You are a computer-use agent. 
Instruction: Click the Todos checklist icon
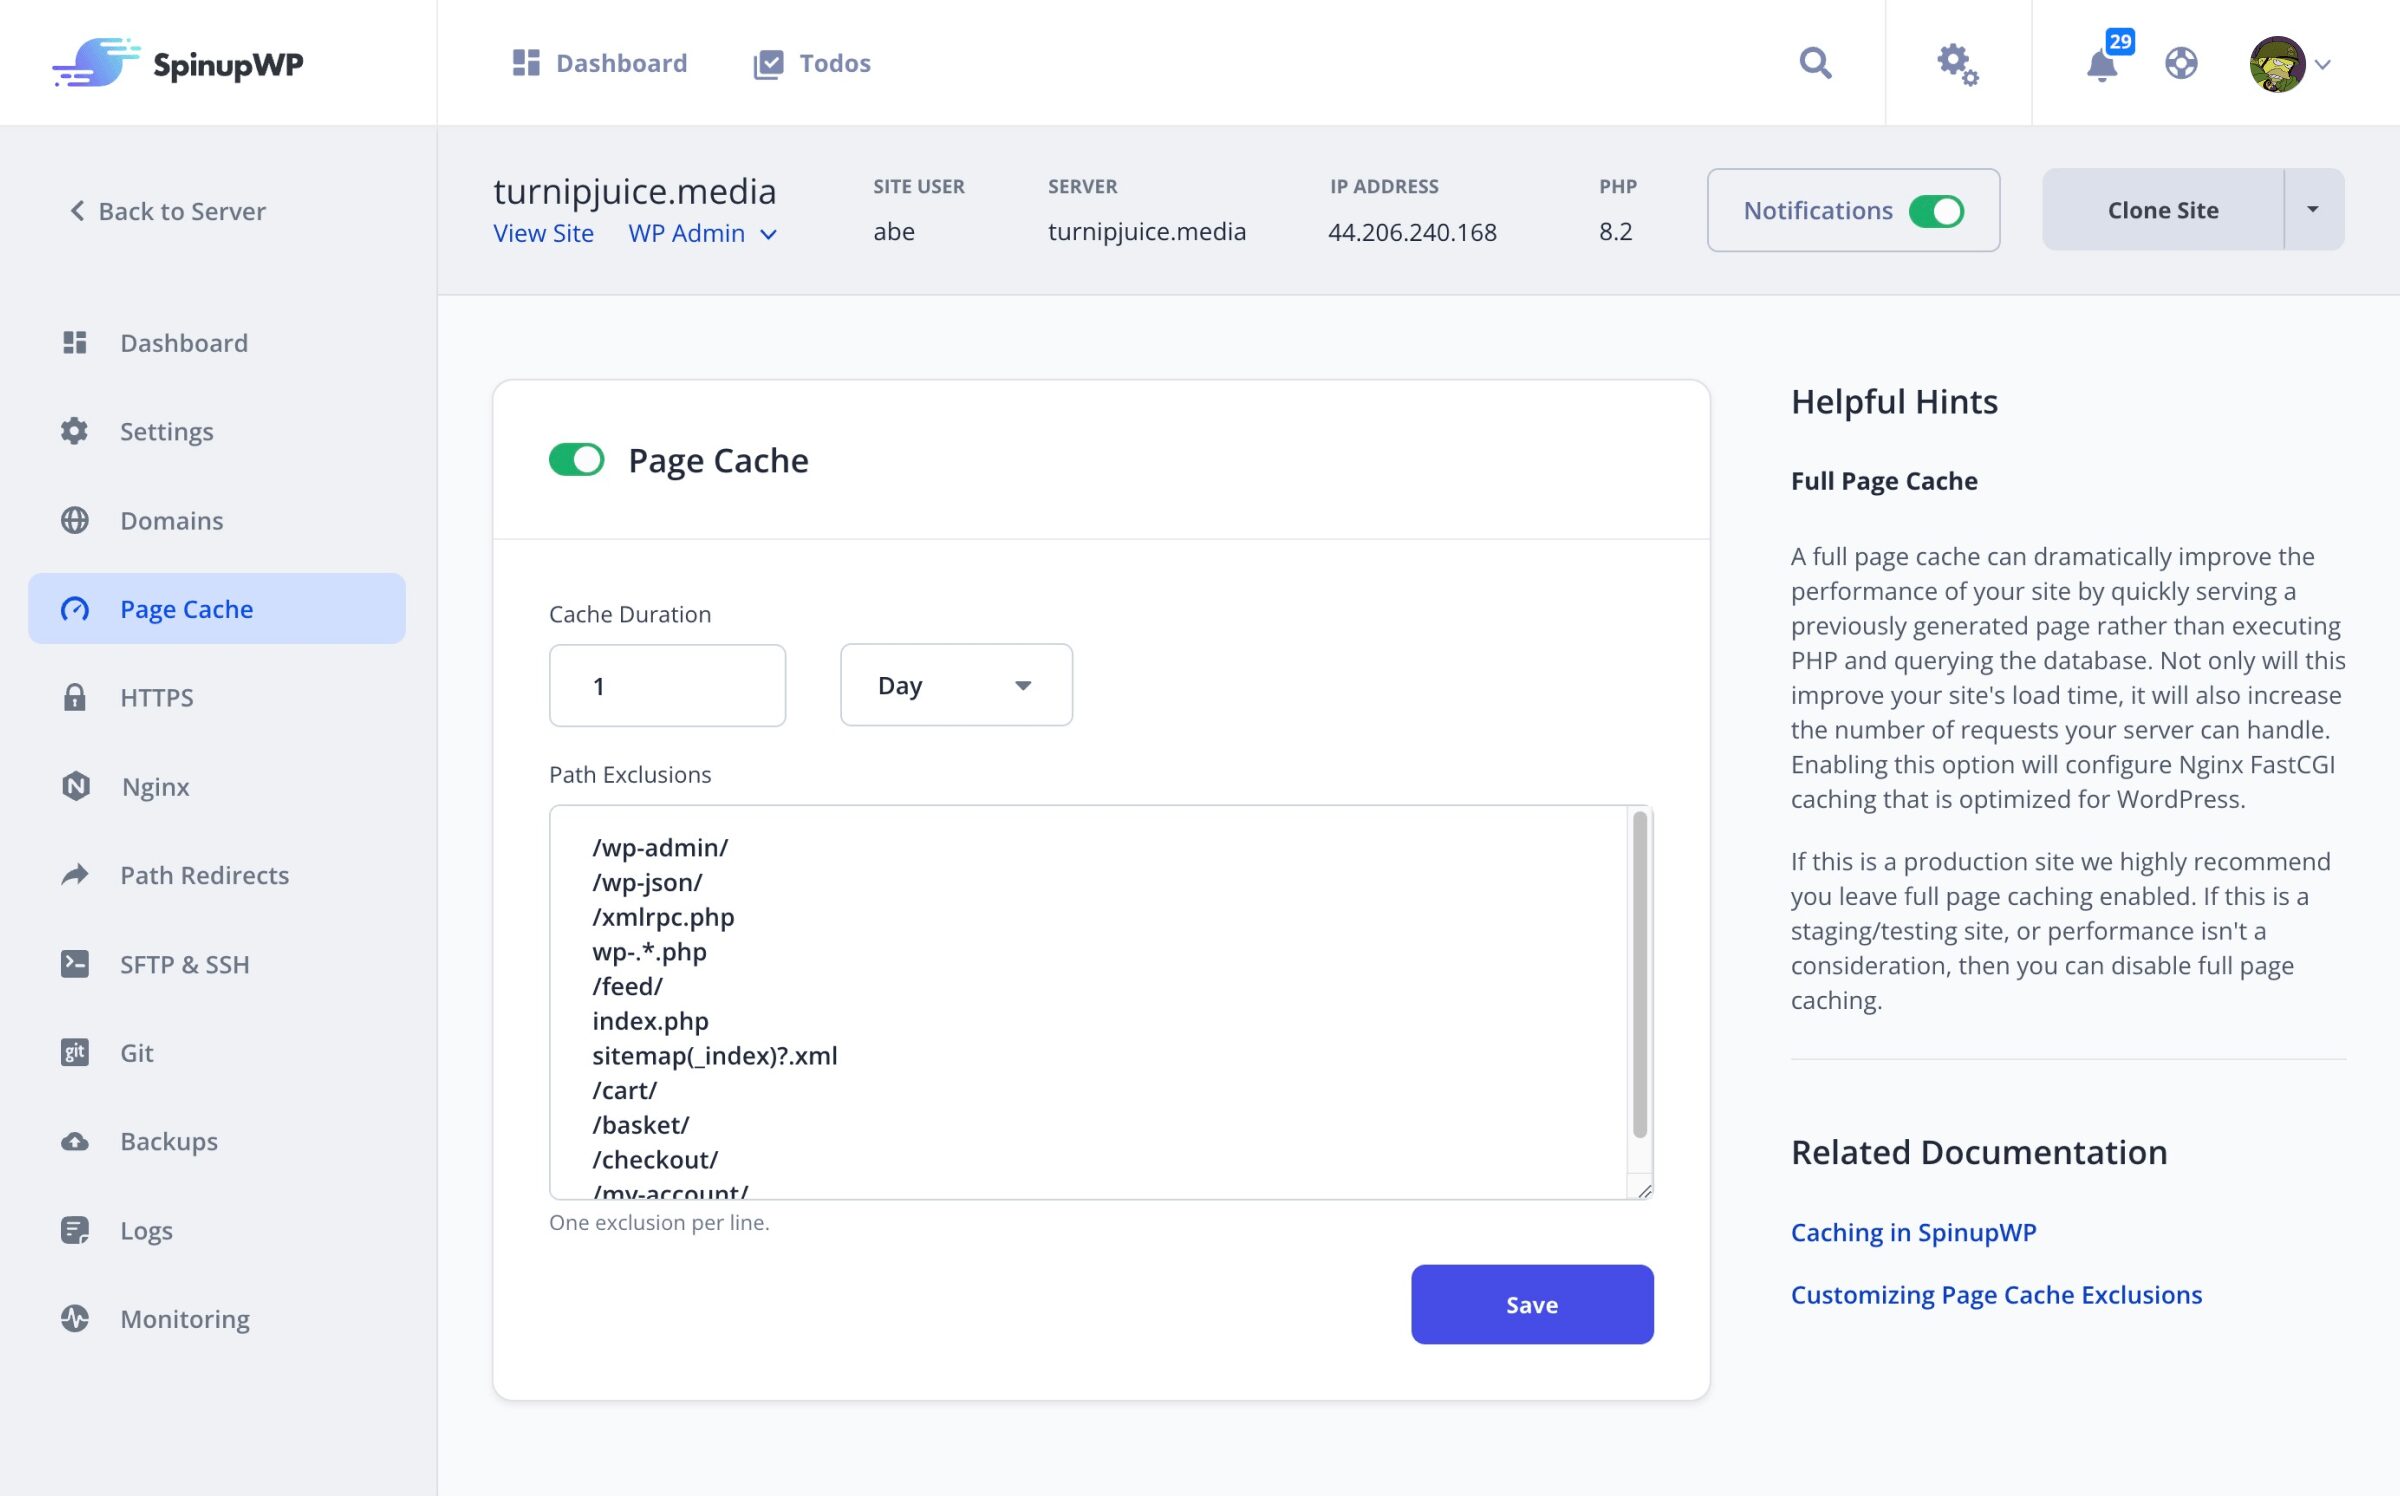768,64
